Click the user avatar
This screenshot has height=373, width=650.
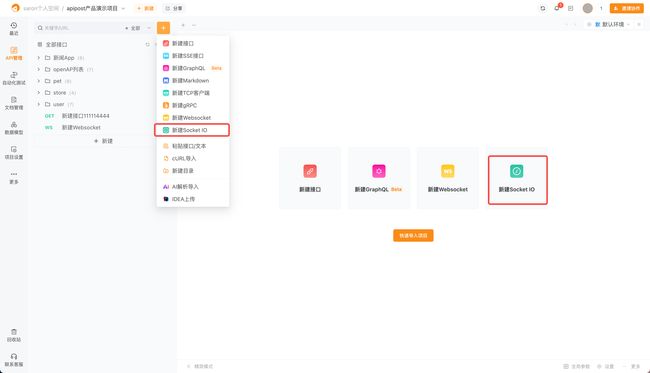tap(587, 8)
